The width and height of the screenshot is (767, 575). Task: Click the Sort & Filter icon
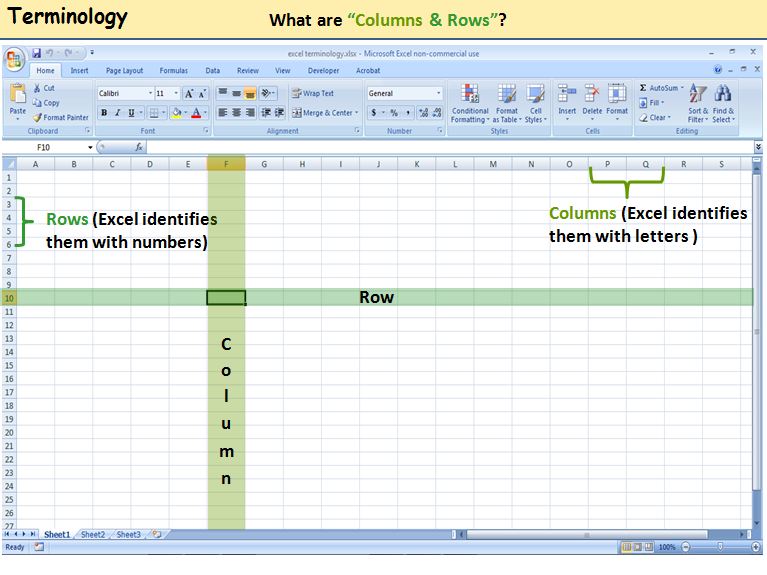(697, 95)
